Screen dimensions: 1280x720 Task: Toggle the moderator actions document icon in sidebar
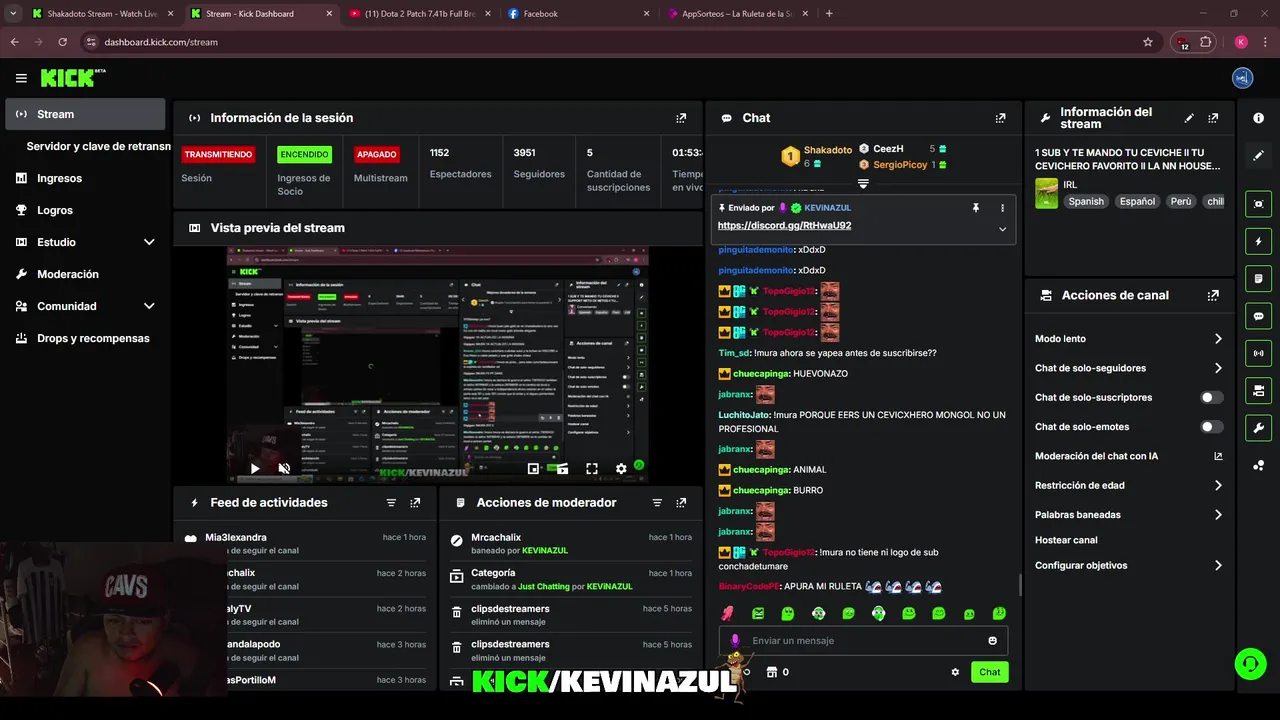coord(1258,278)
